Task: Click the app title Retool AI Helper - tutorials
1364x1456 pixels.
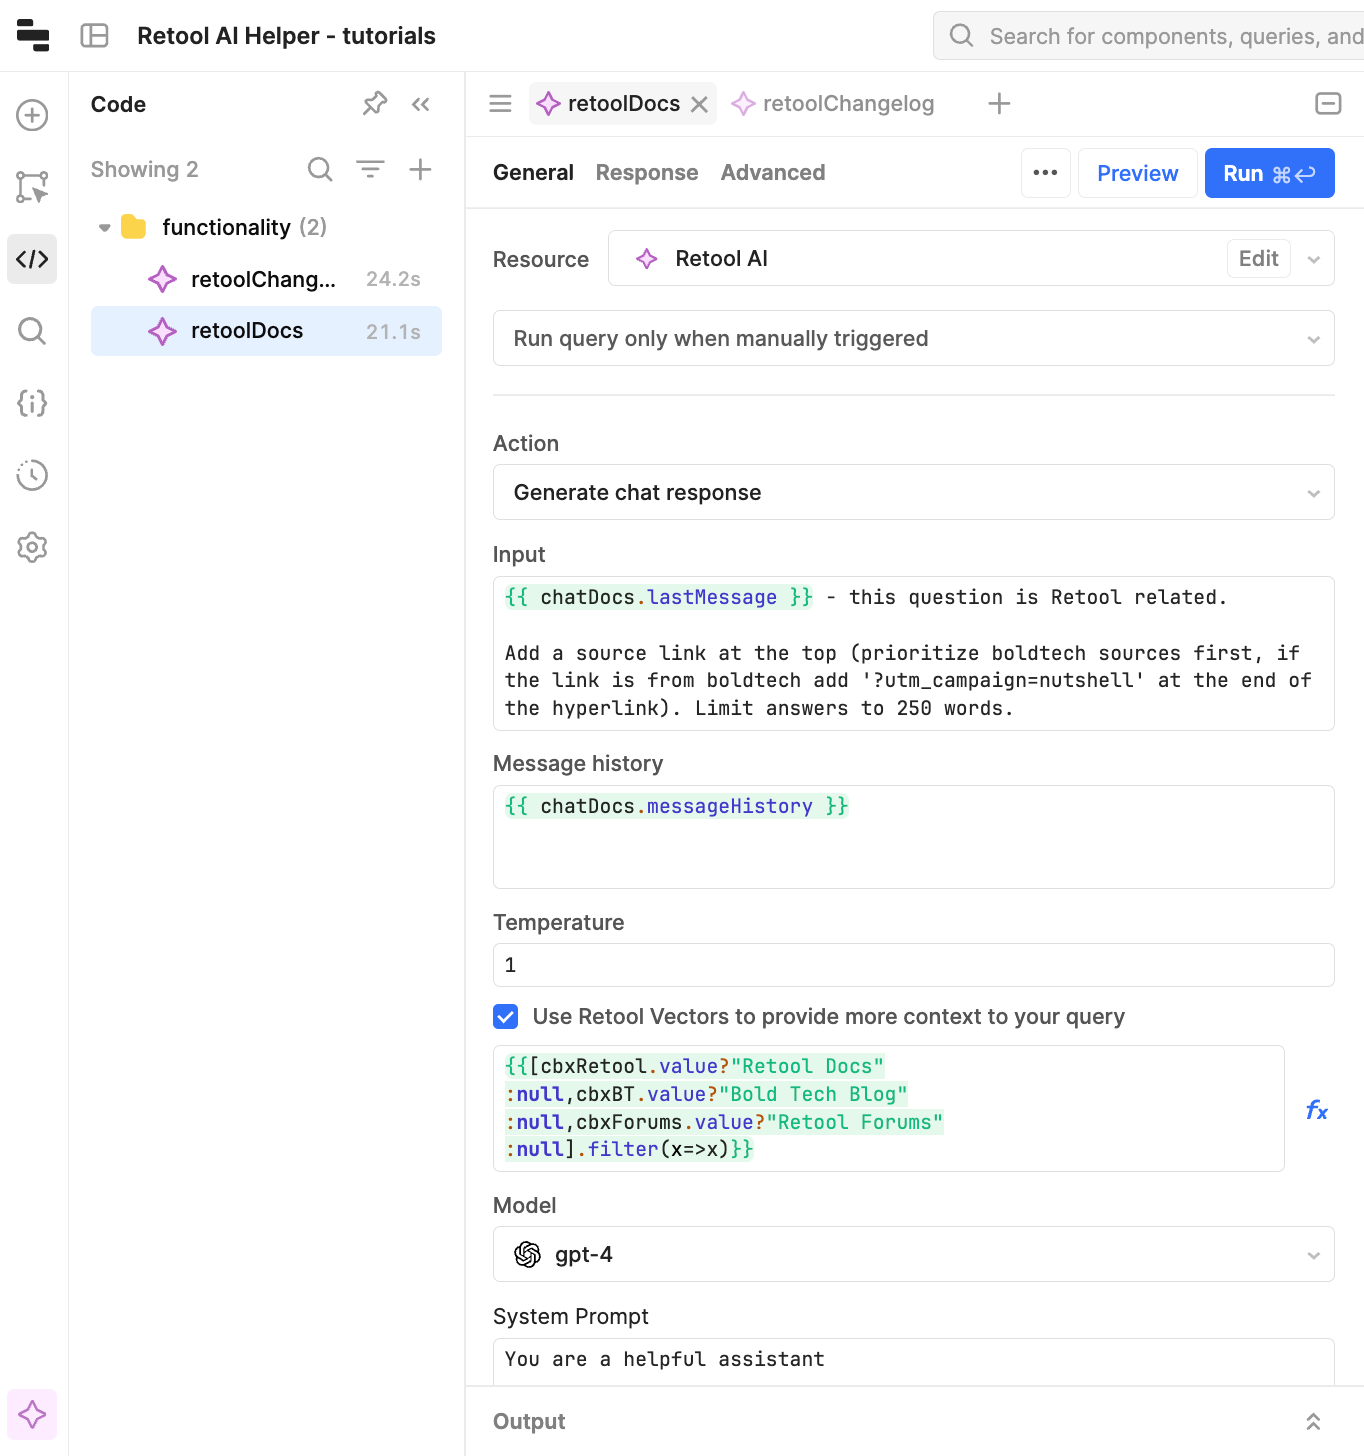Action: pos(286,36)
